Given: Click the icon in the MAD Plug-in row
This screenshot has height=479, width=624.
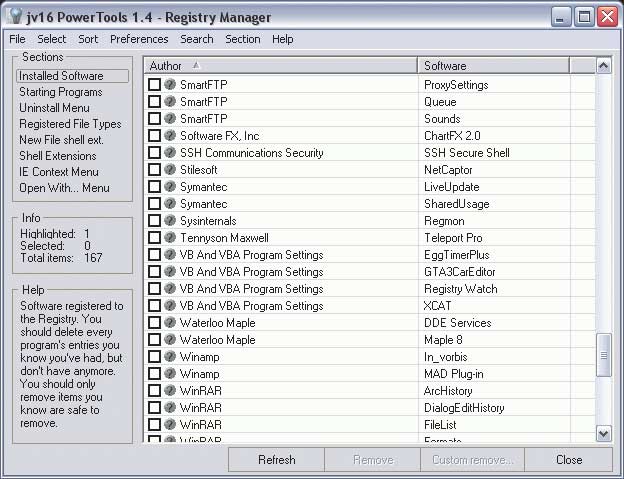Looking at the screenshot, I should [170, 374].
